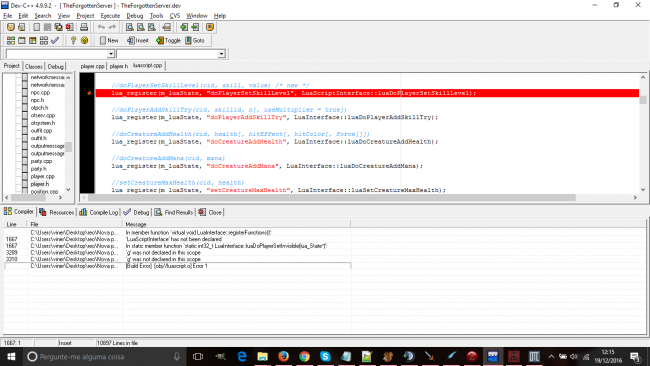Click the Toggle bookmark button

(168, 41)
